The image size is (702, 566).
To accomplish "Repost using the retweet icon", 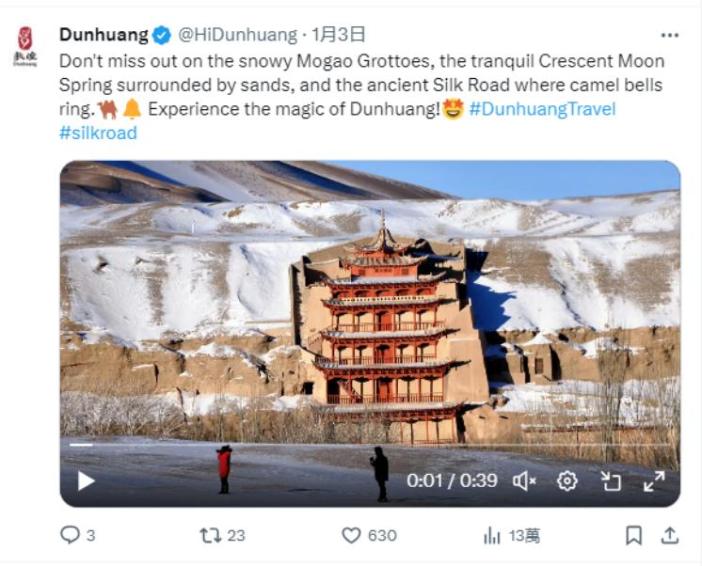I will pyautogui.click(x=210, y=535).
